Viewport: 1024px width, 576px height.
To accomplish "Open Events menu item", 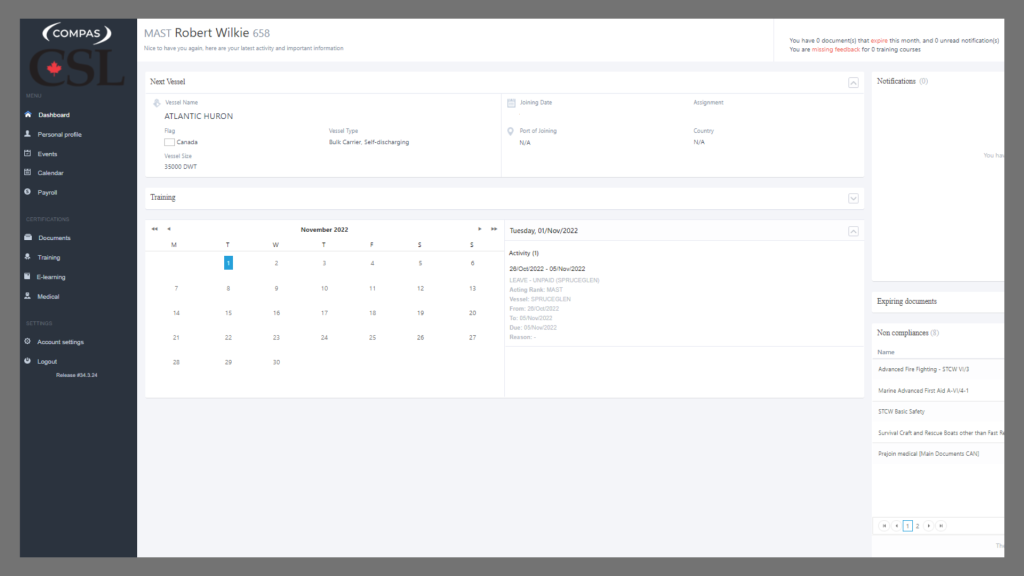I will tap(47, 154).
